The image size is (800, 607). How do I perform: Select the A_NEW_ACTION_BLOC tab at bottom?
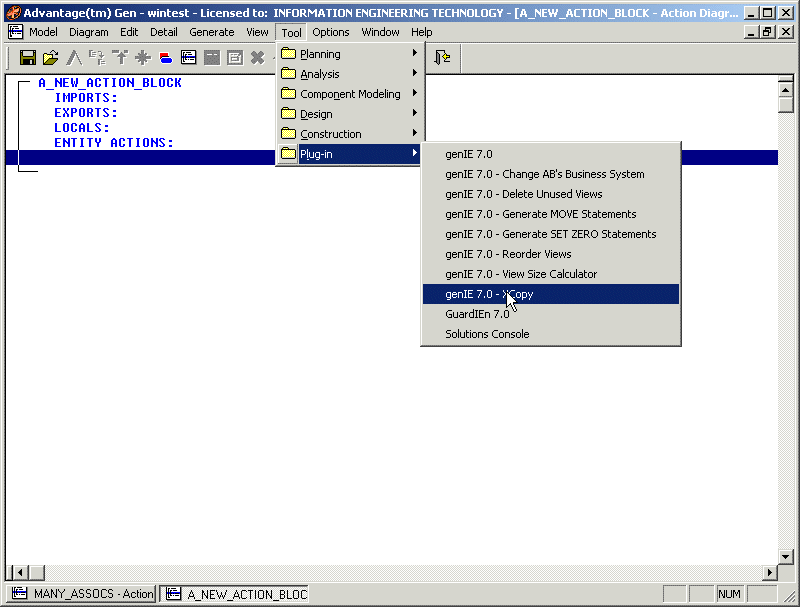pos(236,593)
